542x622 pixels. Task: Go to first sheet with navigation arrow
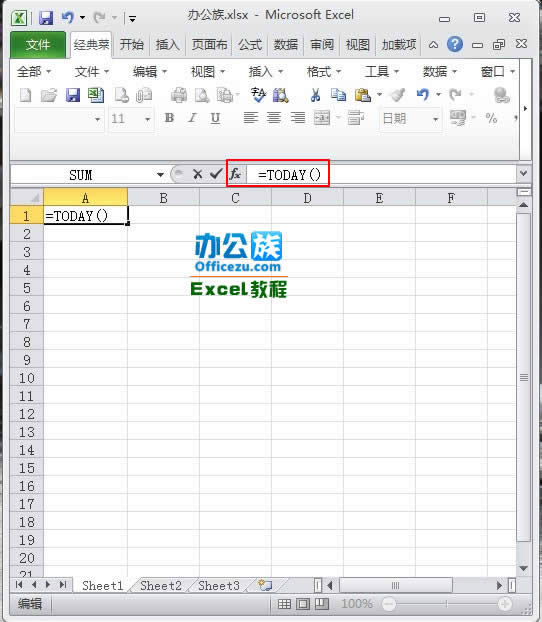tap(19, 584)
